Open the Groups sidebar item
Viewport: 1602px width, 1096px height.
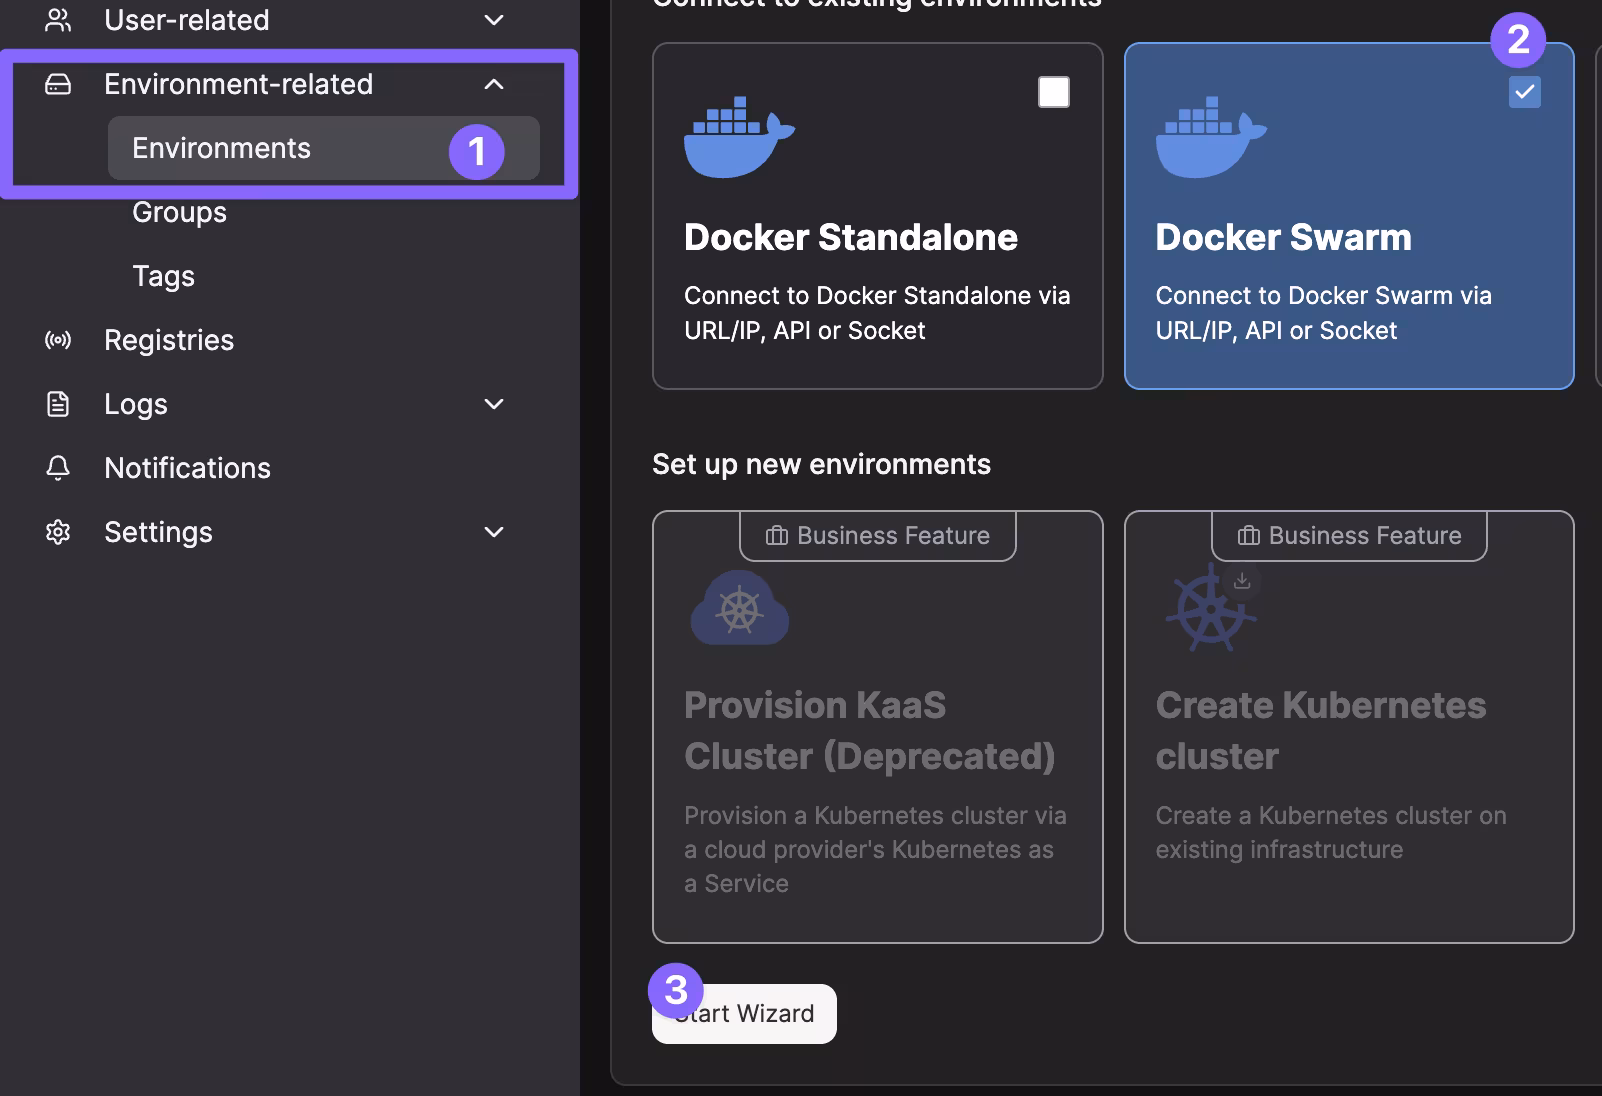180,212
